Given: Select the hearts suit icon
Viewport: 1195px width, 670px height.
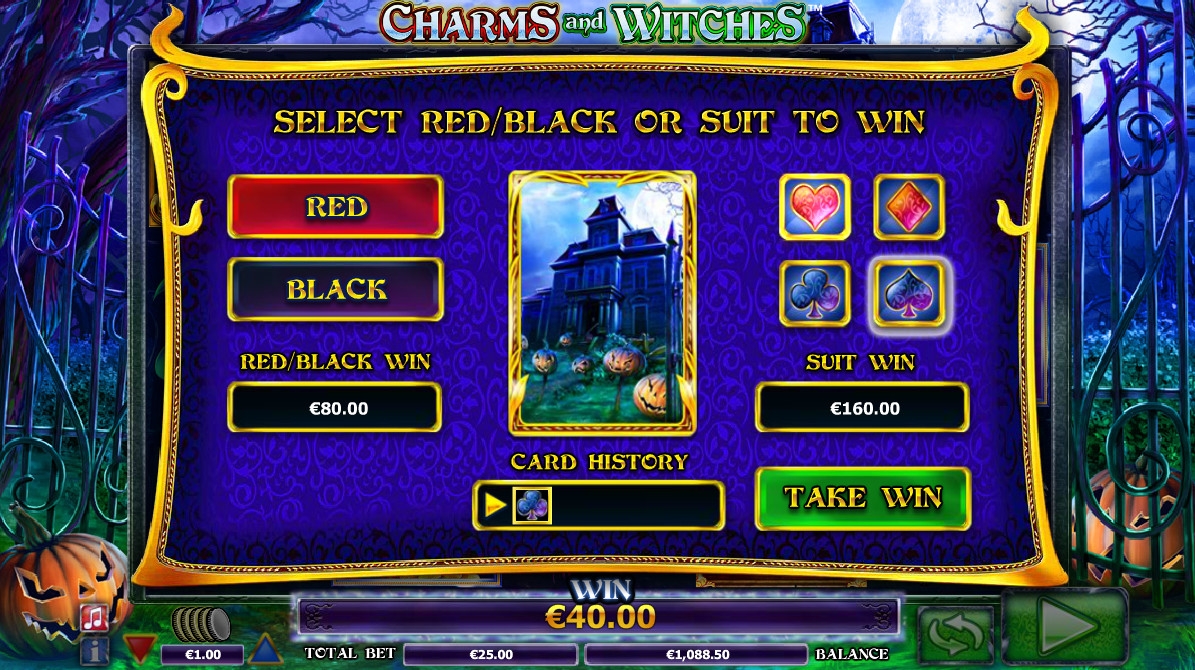Looking at the screenshot, I should click(815, 207).
